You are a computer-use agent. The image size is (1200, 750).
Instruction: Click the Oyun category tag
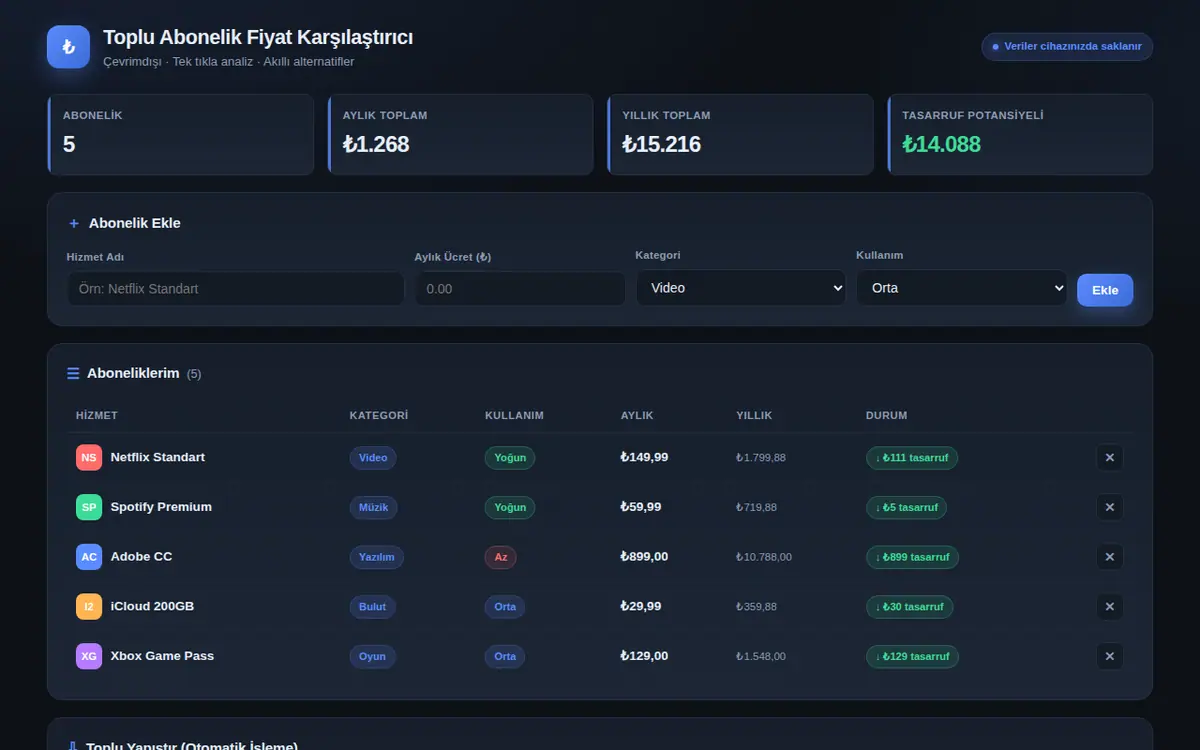point(373,656)
